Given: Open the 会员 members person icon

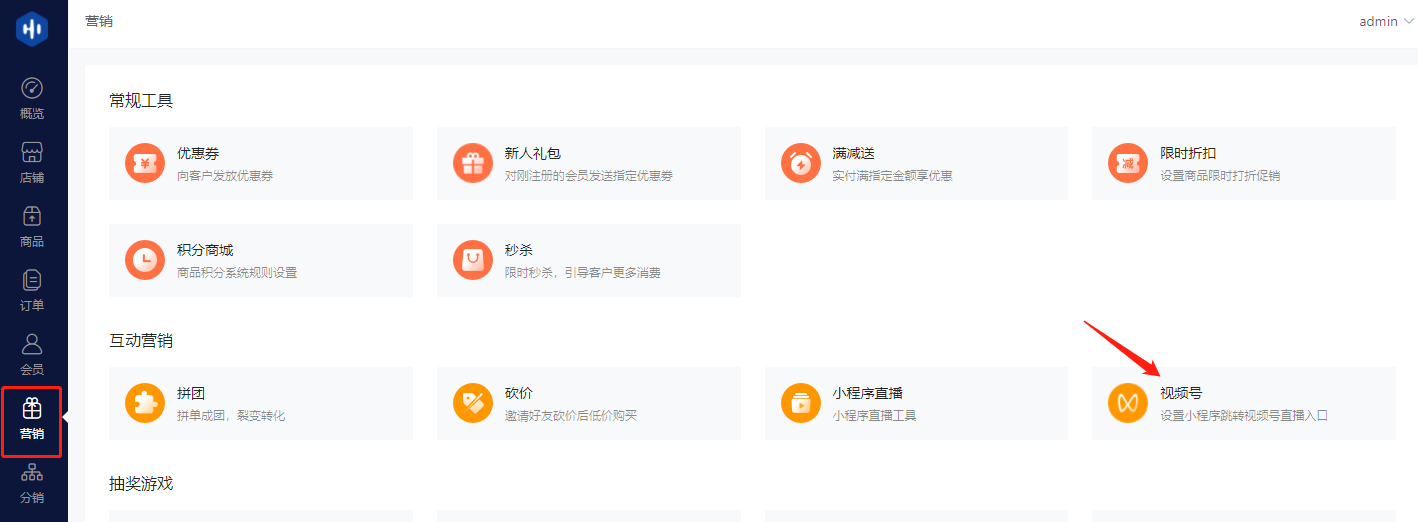Looking at the screenshot, I should [32, 344].
